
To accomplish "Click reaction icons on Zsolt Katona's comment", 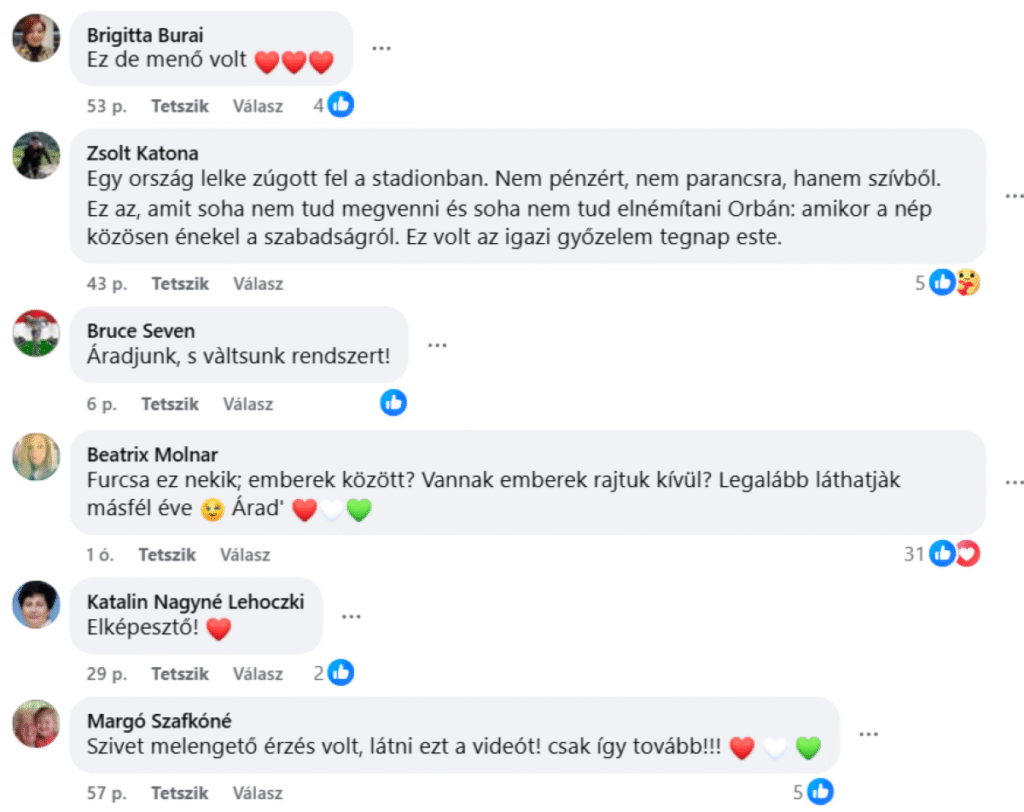I will tap(954, 283).
